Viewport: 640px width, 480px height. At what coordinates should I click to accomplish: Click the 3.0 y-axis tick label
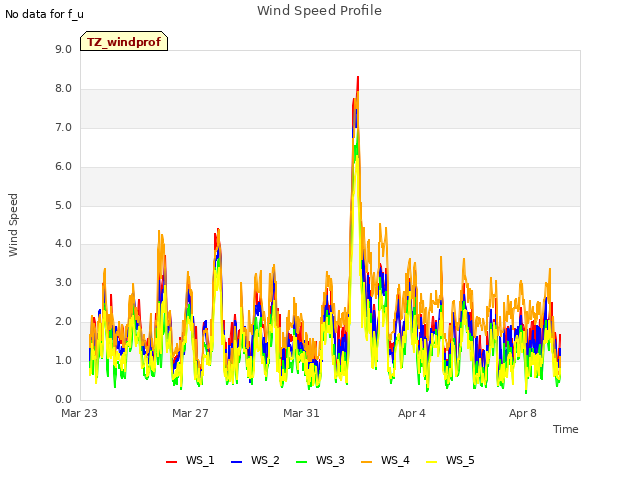tap(64, 282)
